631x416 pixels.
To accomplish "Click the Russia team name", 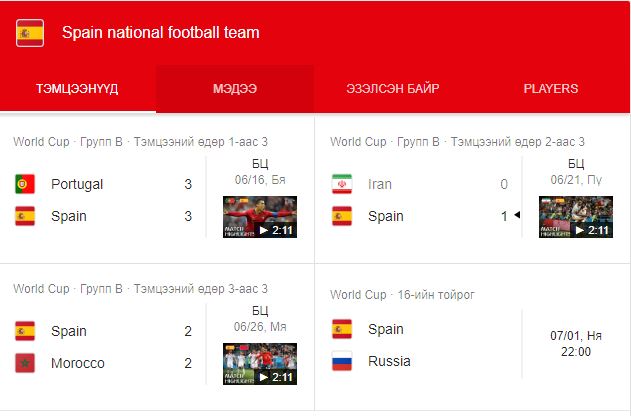I will pyautogui.click(x=389, y=361).
